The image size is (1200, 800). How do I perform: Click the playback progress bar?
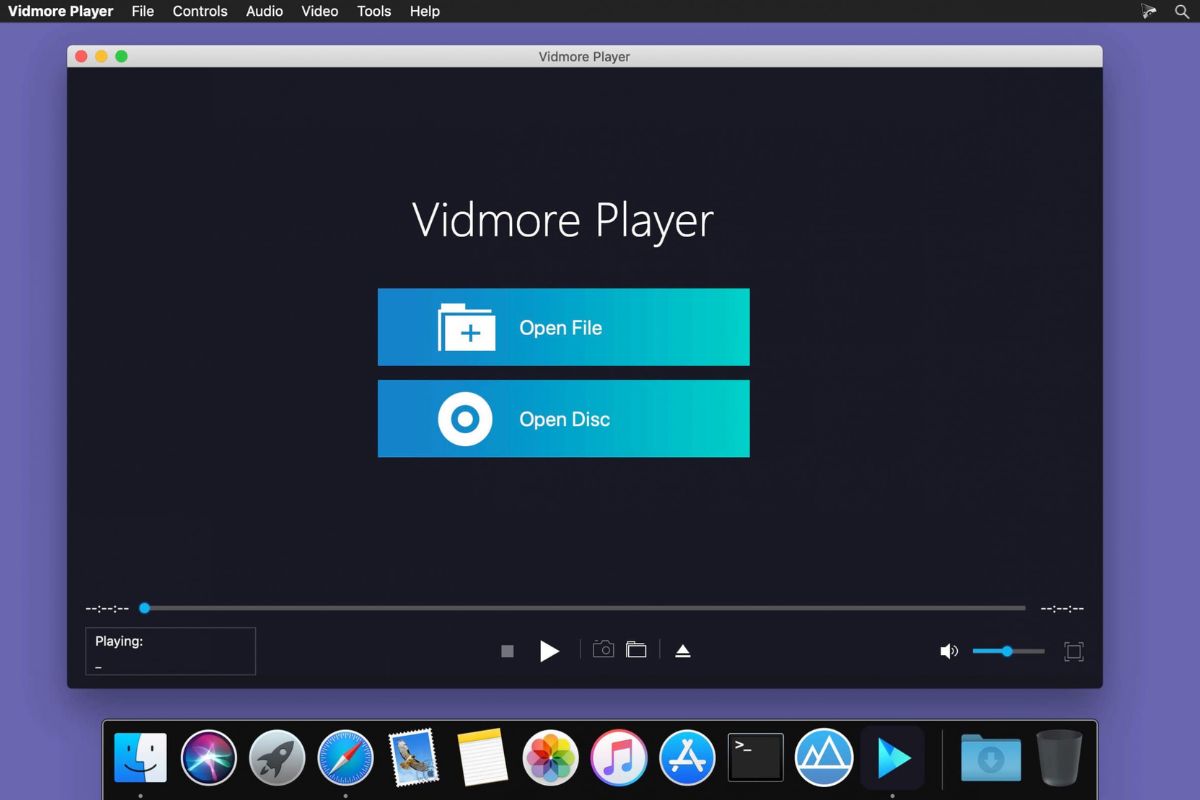[585, 608]
